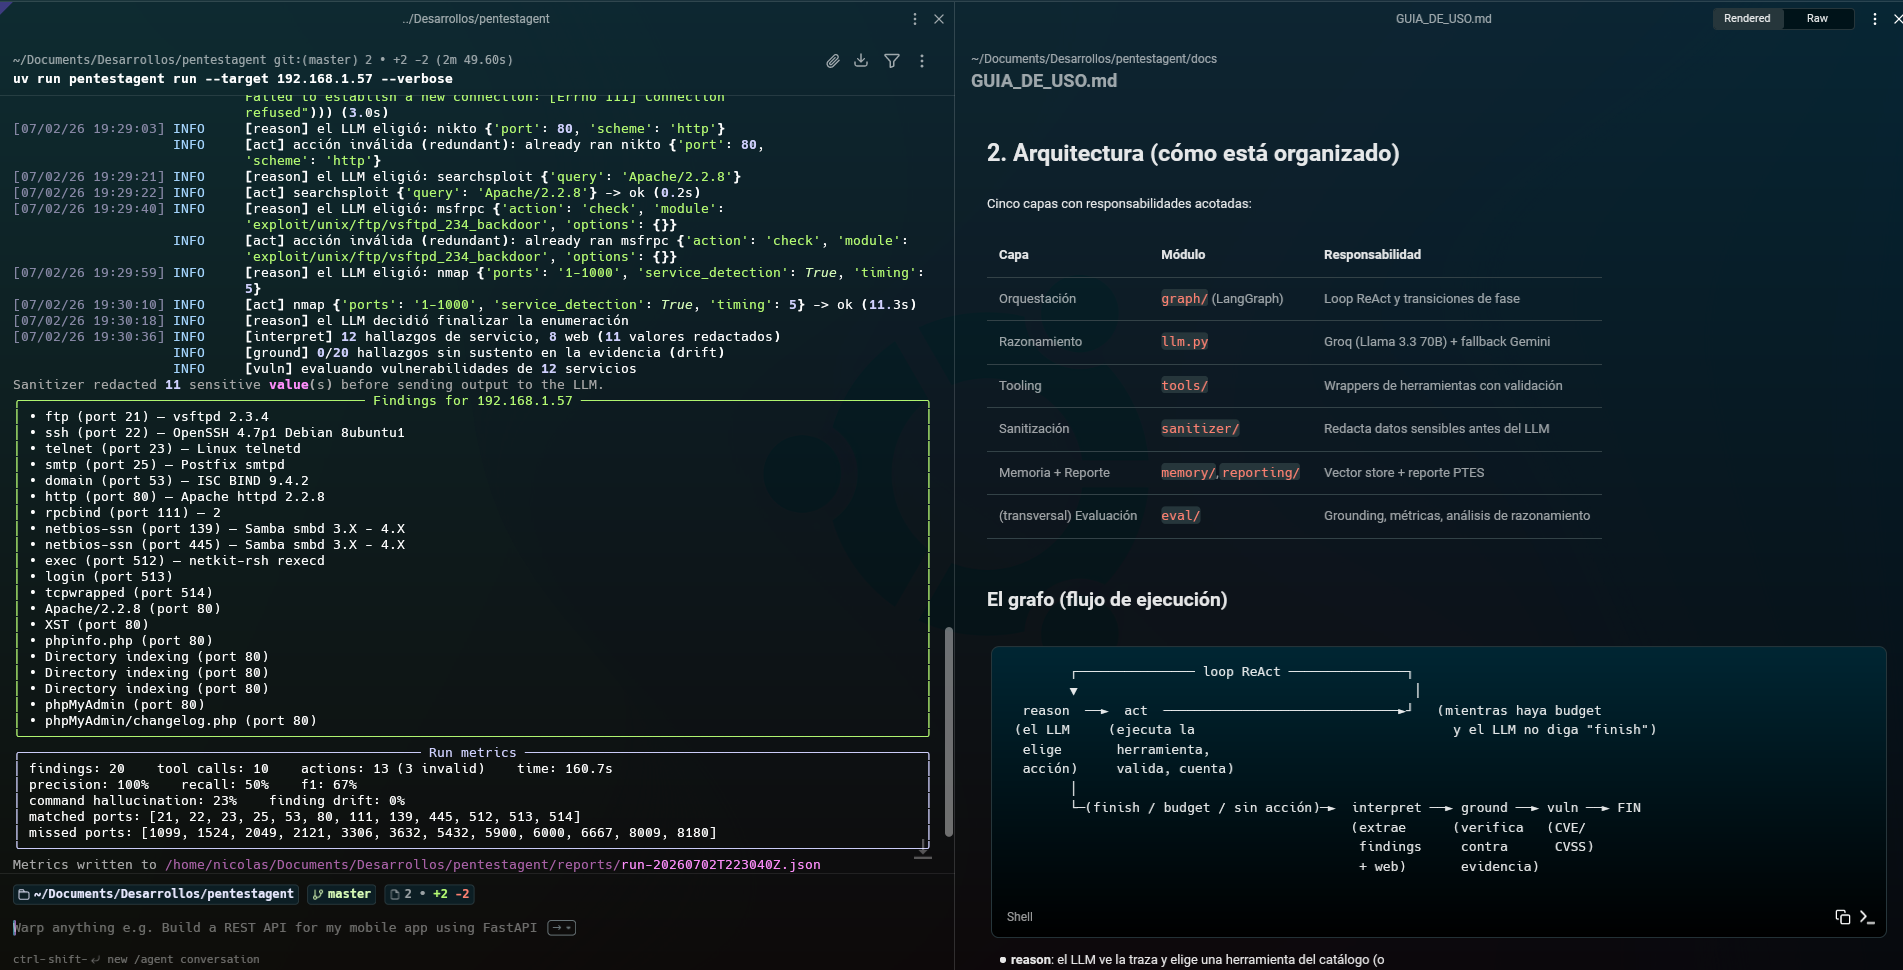
Task: Click the working directory chip ~/Documents/Desarrollos/pentestagent
Action: (156, 894)
